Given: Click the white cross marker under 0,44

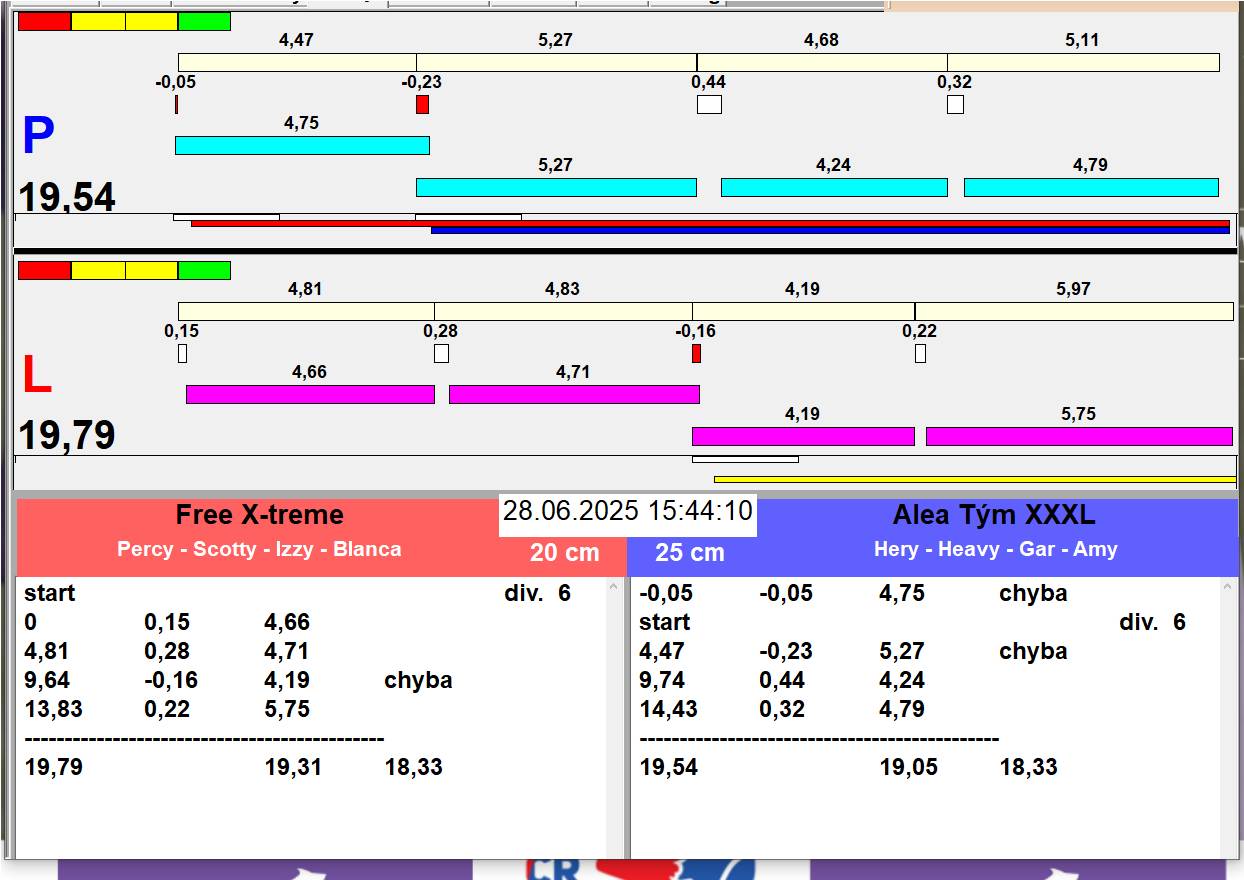Looking at the screenshot, I should (x=709, y=104).
